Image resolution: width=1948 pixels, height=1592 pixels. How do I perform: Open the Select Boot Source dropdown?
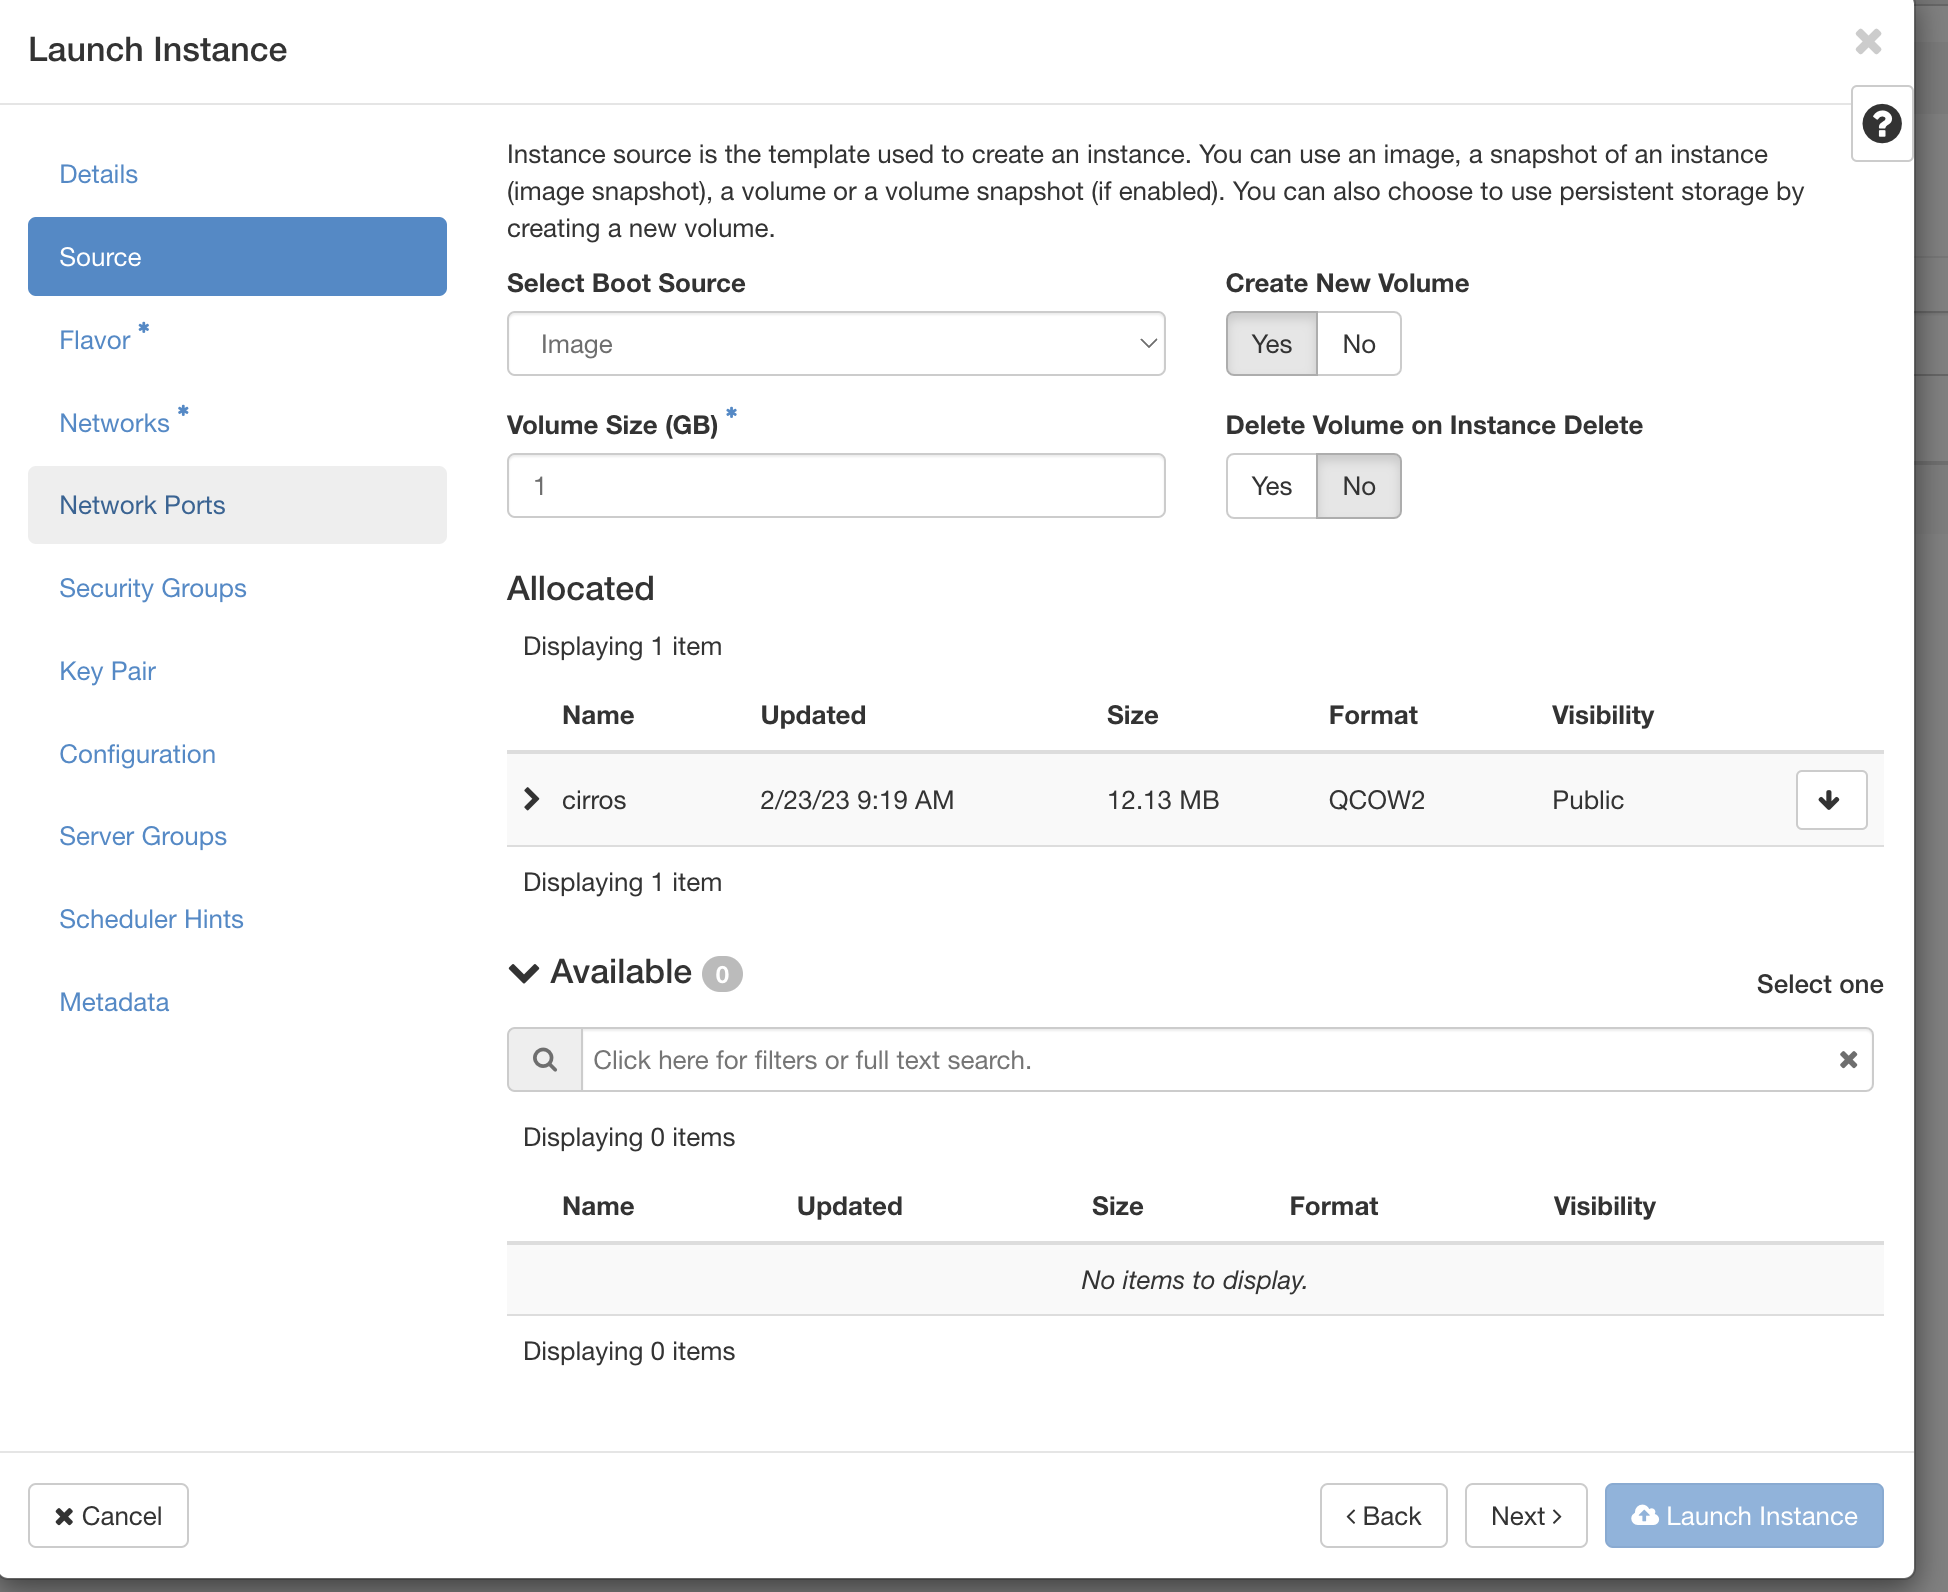836,343
